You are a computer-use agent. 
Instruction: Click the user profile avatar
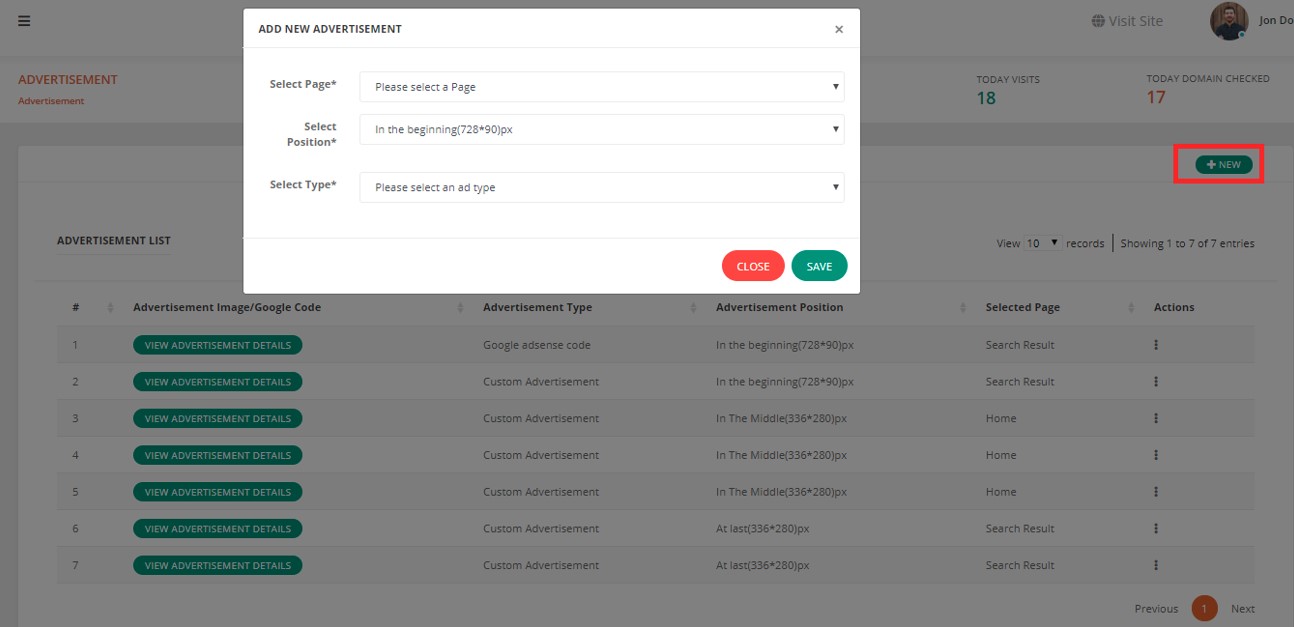pyautogui.click(x=1228, y=21)
